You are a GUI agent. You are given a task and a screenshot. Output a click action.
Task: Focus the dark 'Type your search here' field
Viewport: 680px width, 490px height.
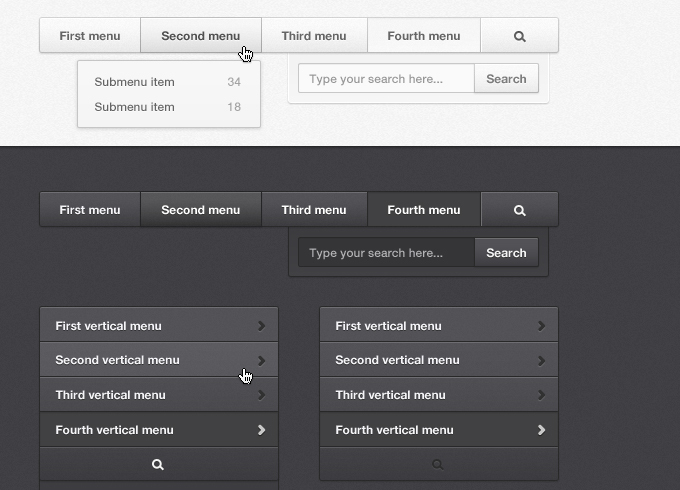(386, 253)
